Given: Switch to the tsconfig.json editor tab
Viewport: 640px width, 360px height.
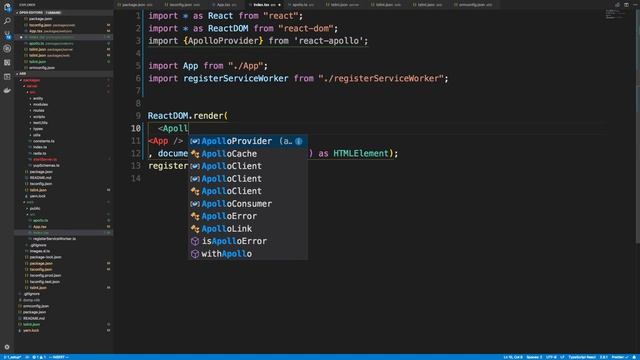Looking at the screenshot, I should coord(184,5).
